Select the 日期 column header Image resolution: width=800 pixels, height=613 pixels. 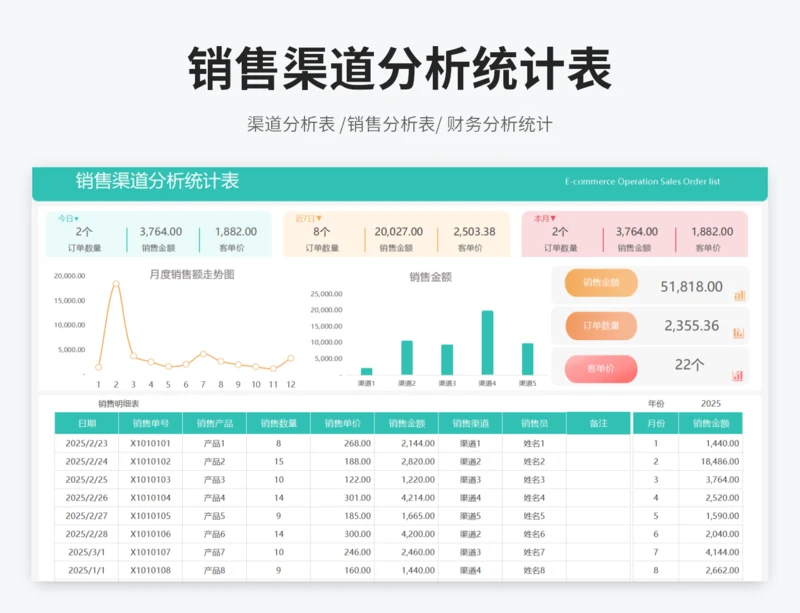[x=87, y=423]
